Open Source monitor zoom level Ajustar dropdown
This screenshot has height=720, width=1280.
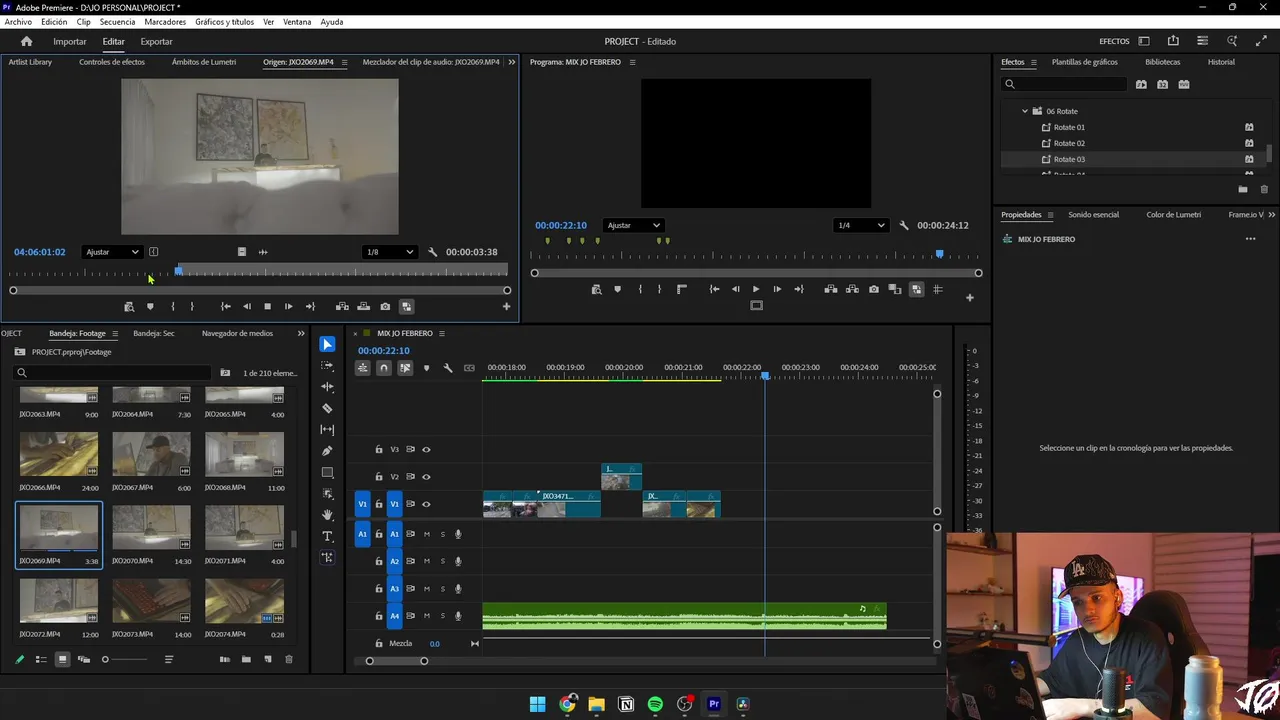[112, 252]
